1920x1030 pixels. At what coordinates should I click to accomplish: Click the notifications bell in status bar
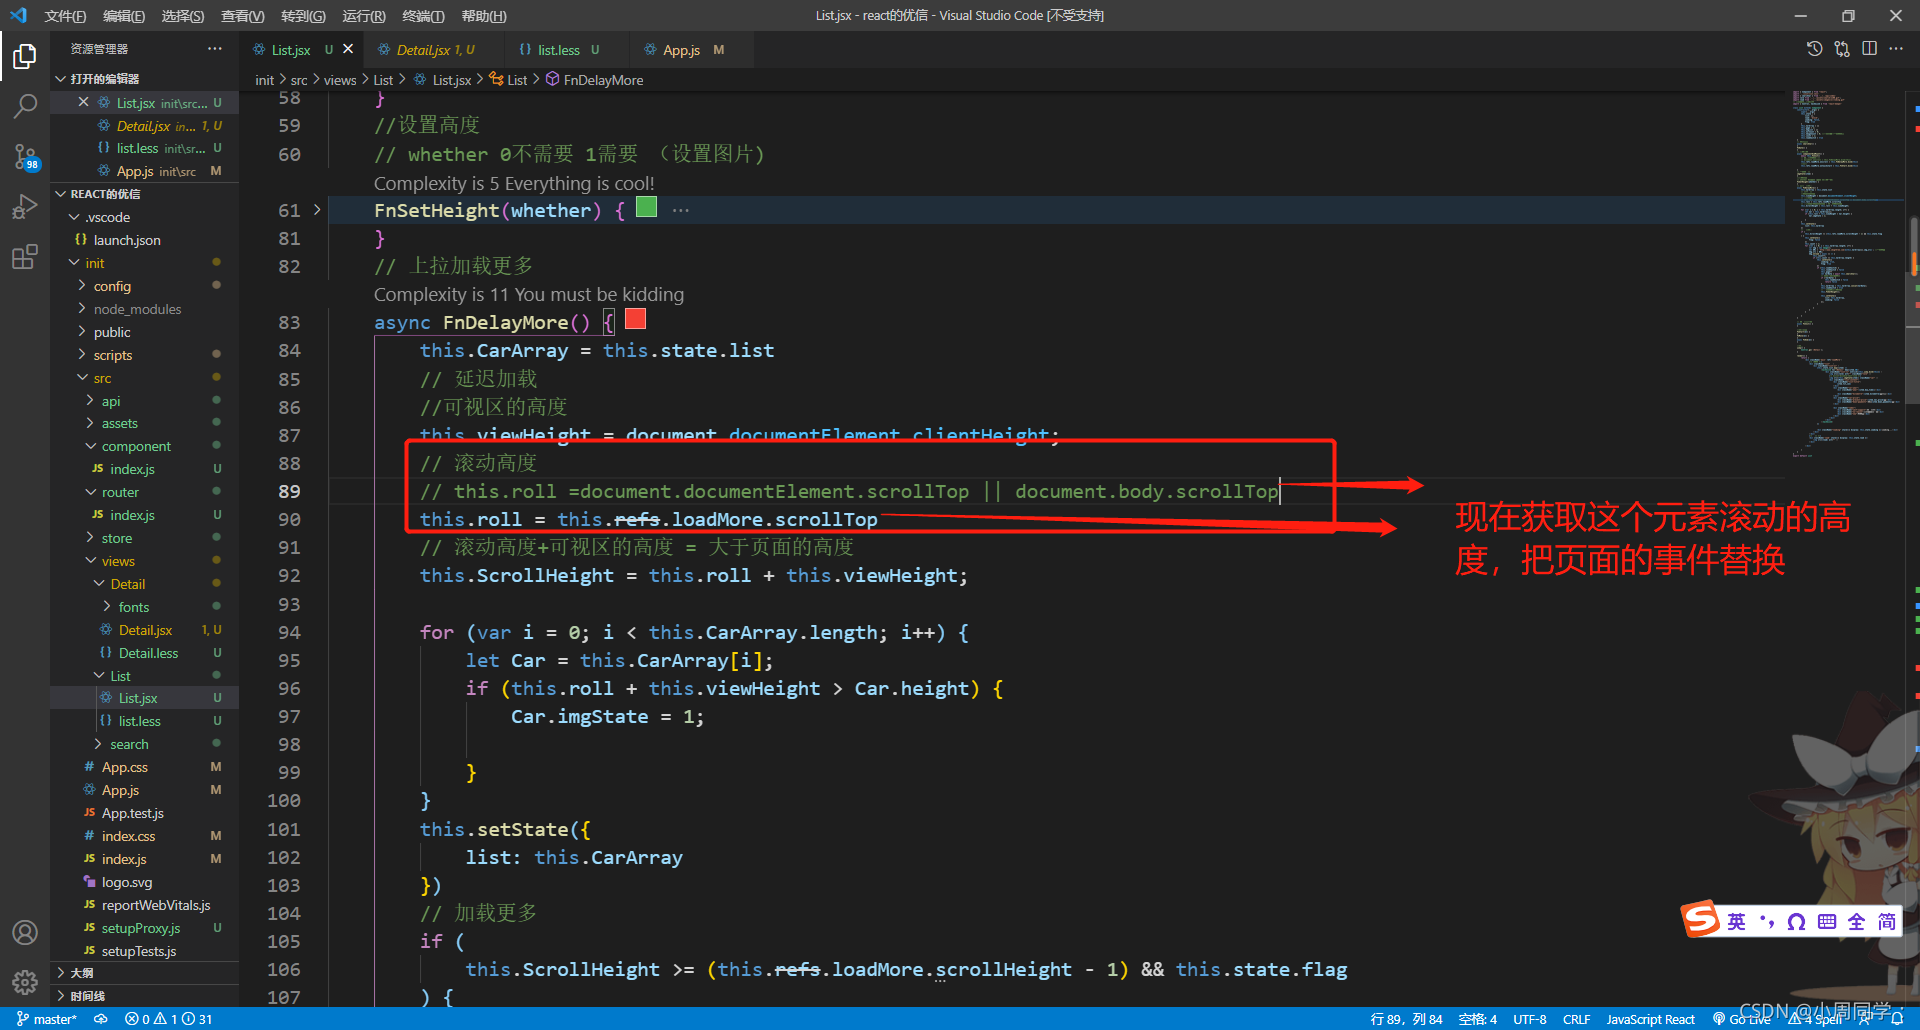point(1896,1019)
